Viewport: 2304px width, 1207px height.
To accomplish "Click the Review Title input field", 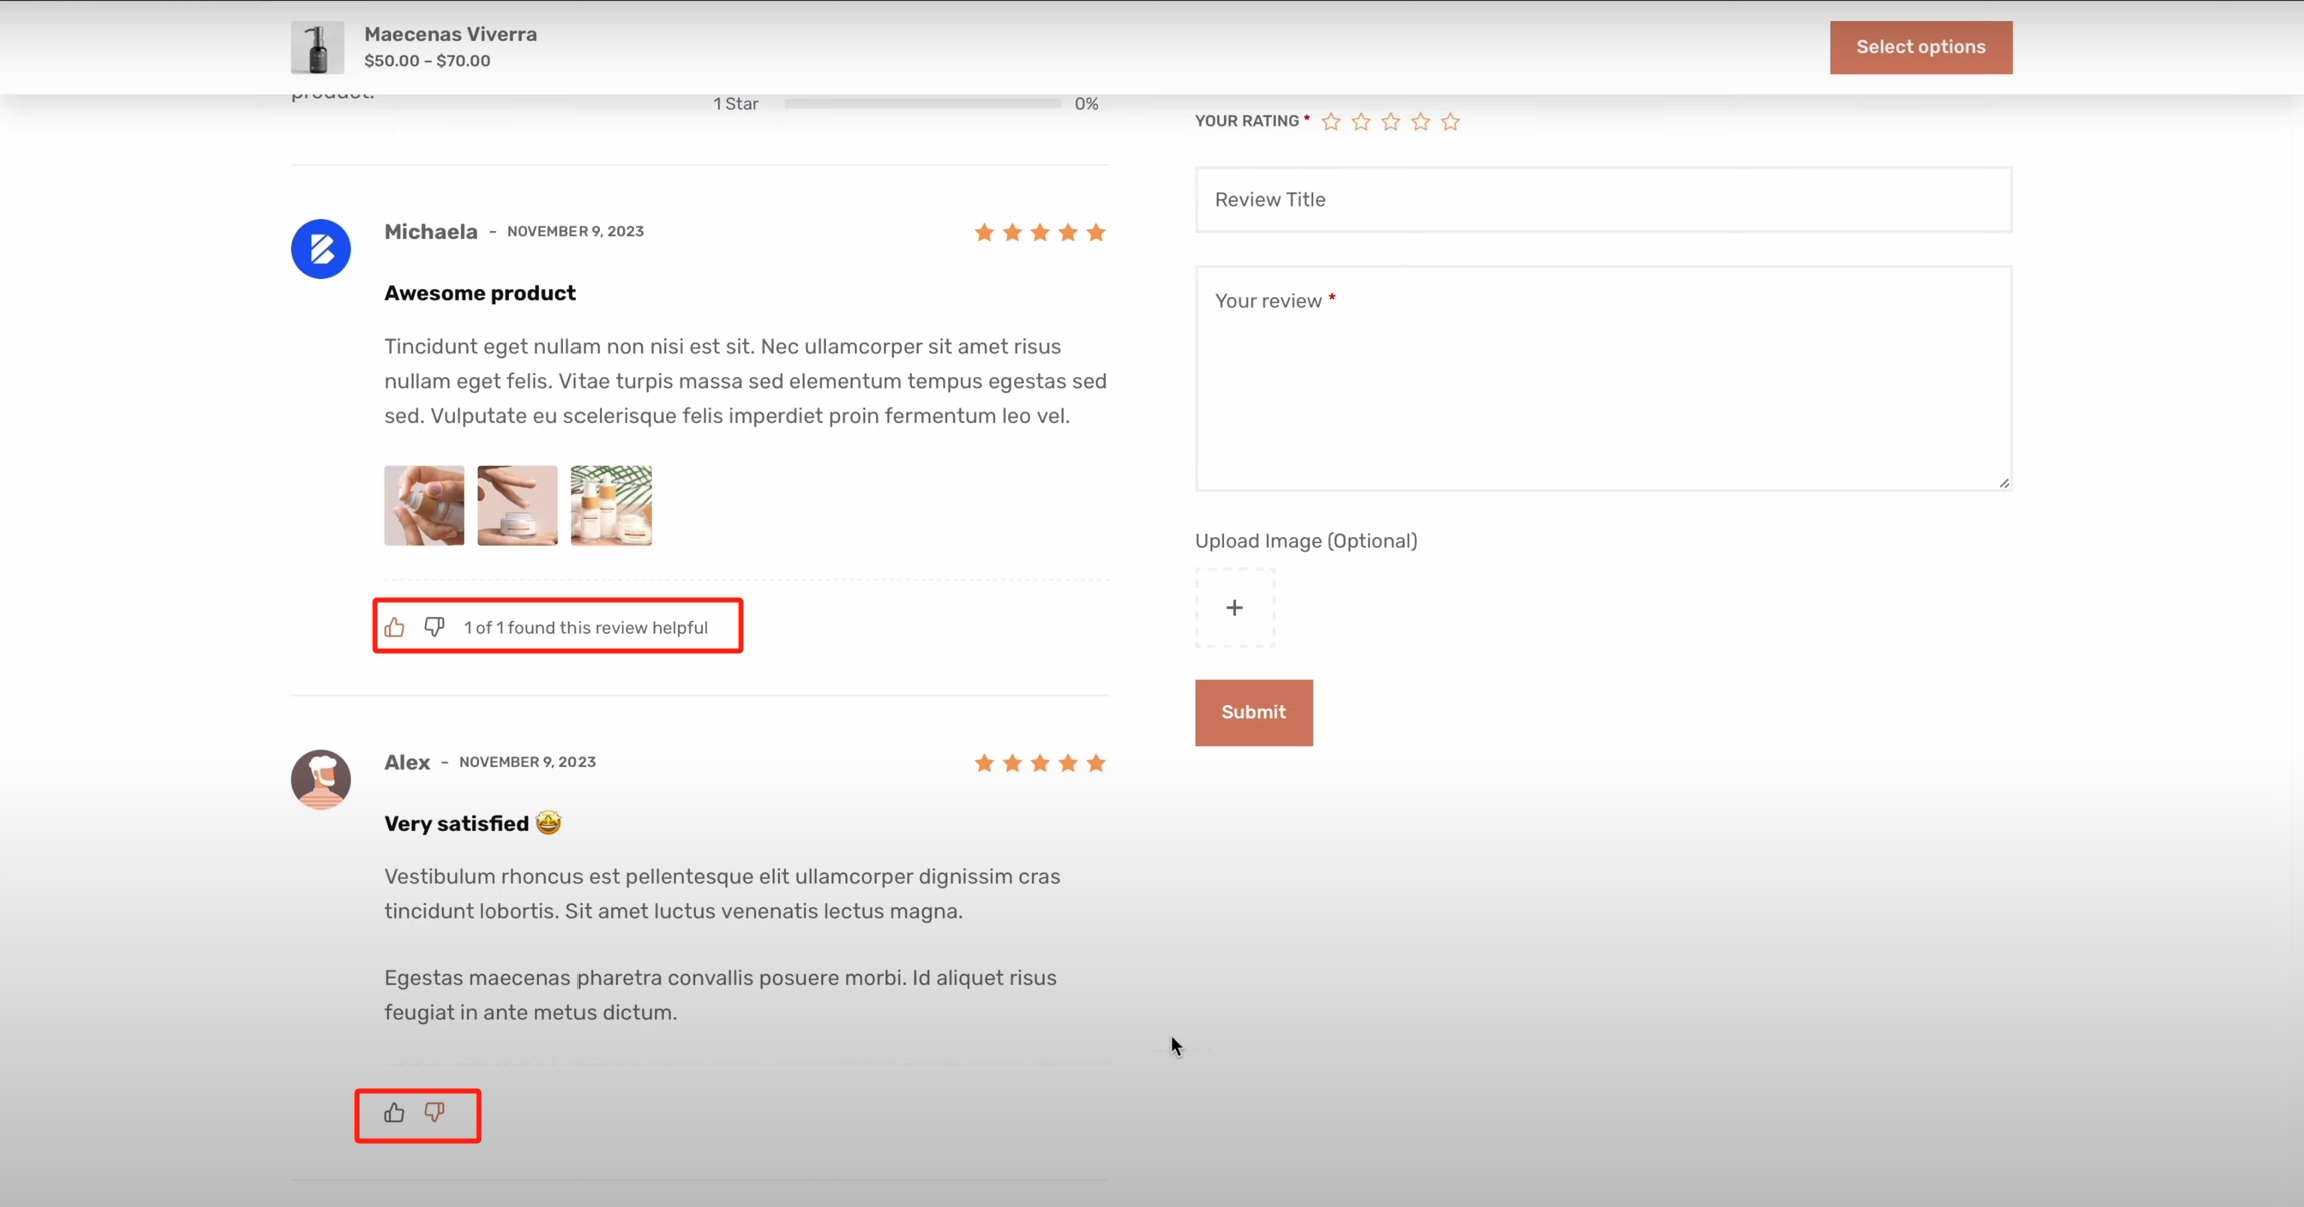I will coord(1602,200).
